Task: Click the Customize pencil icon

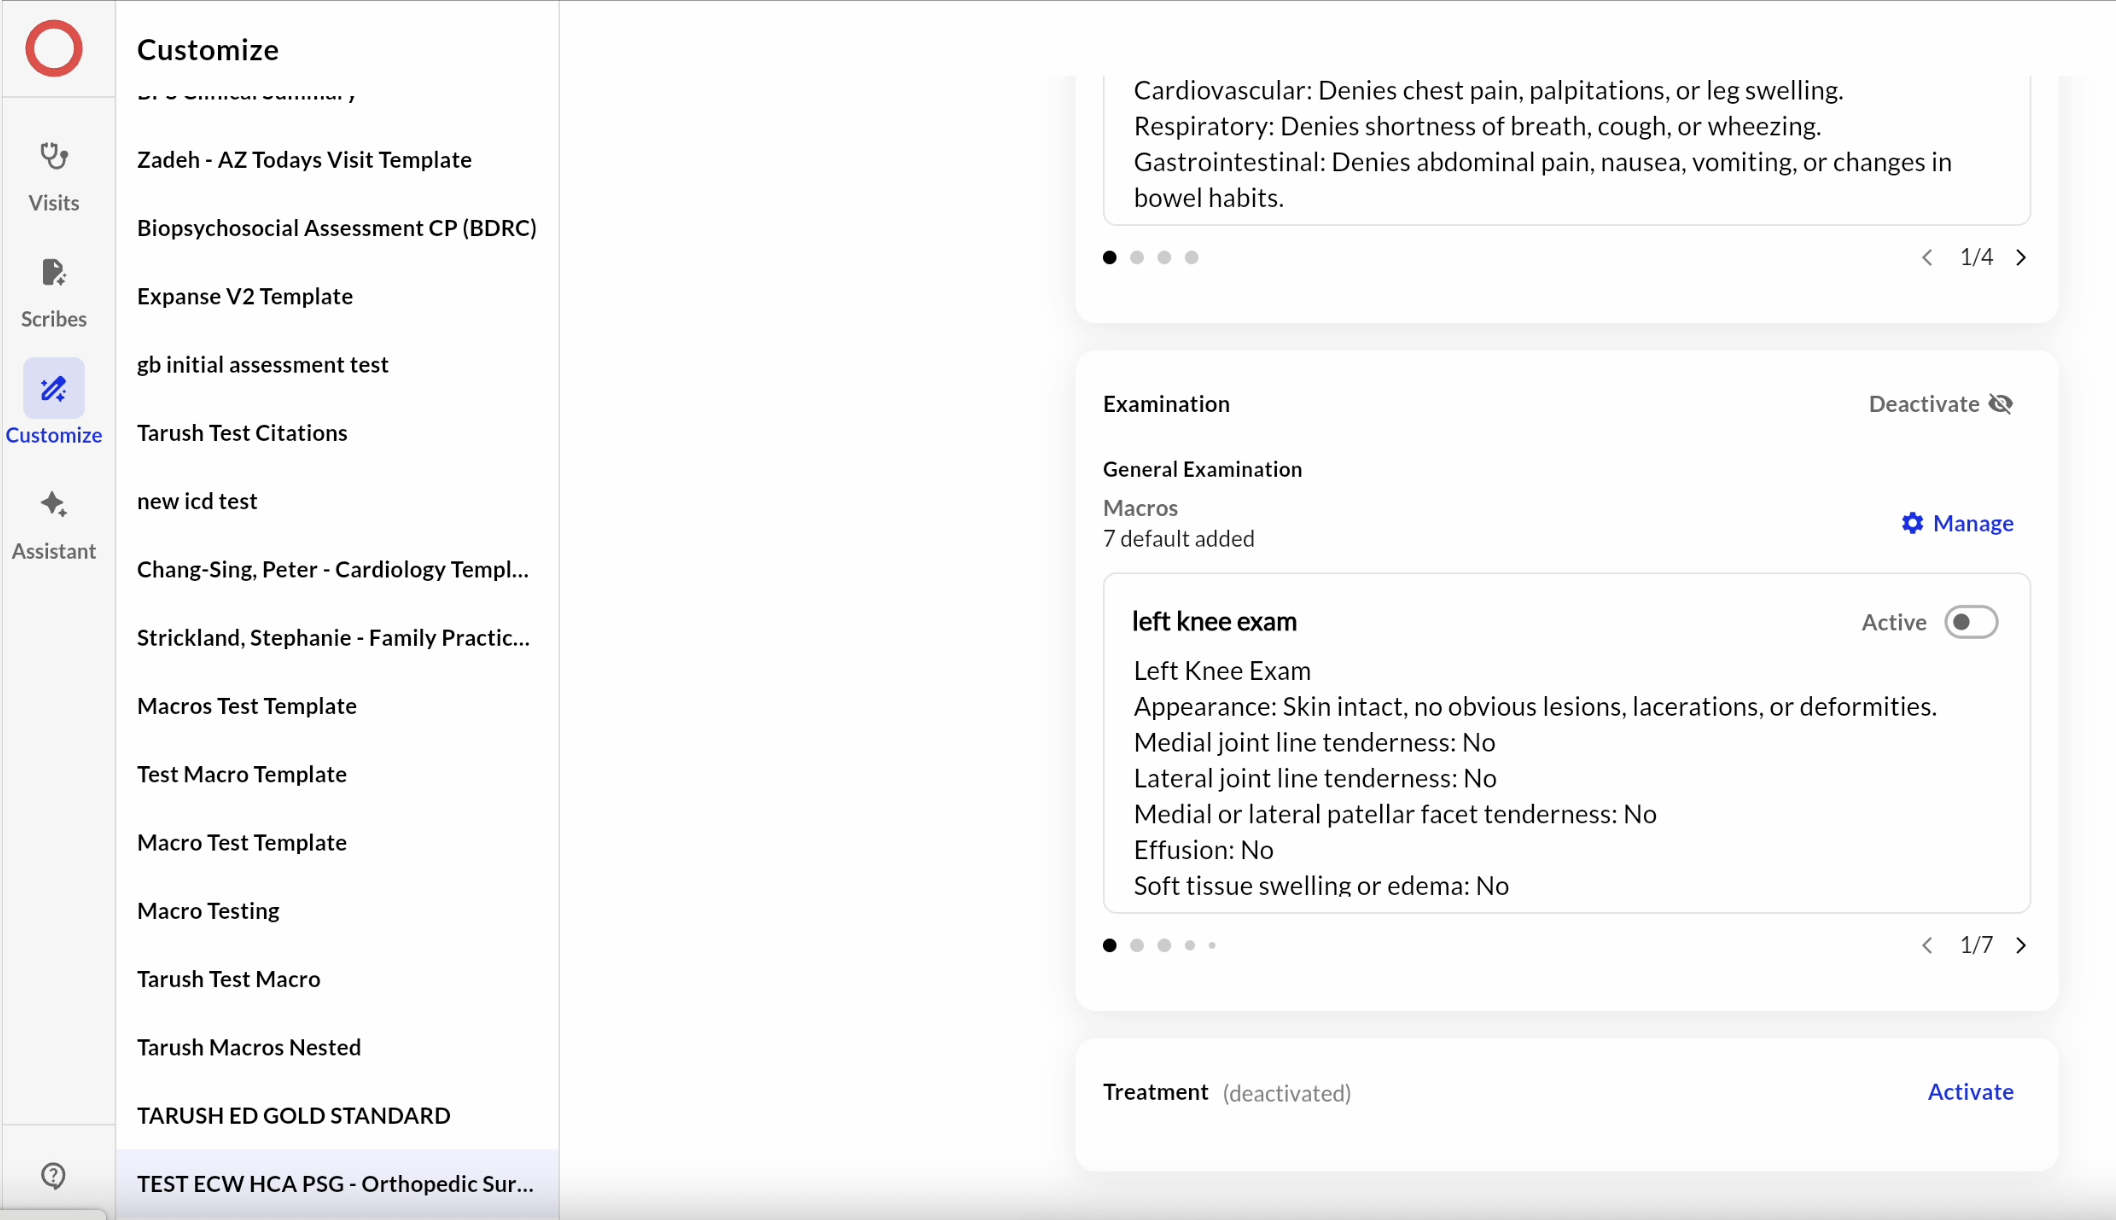Action: (x=54, y=389)
